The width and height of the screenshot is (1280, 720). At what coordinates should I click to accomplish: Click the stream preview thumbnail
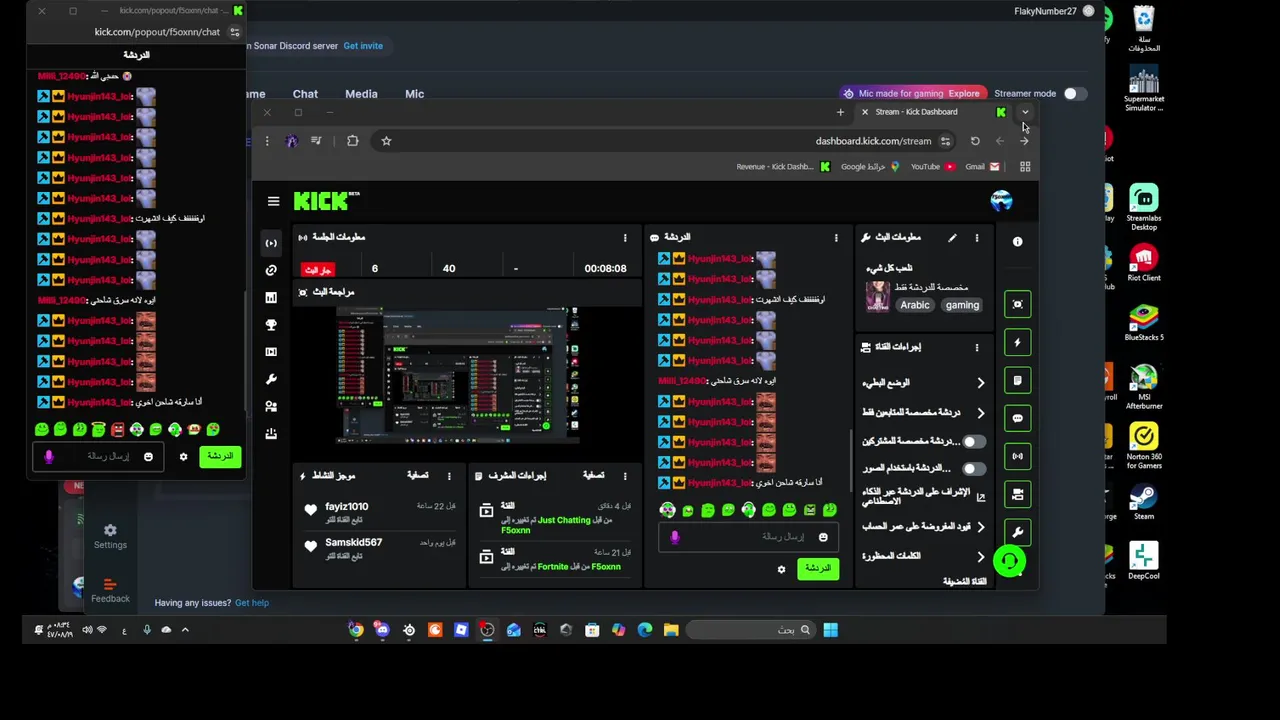(x=457, y=375)
